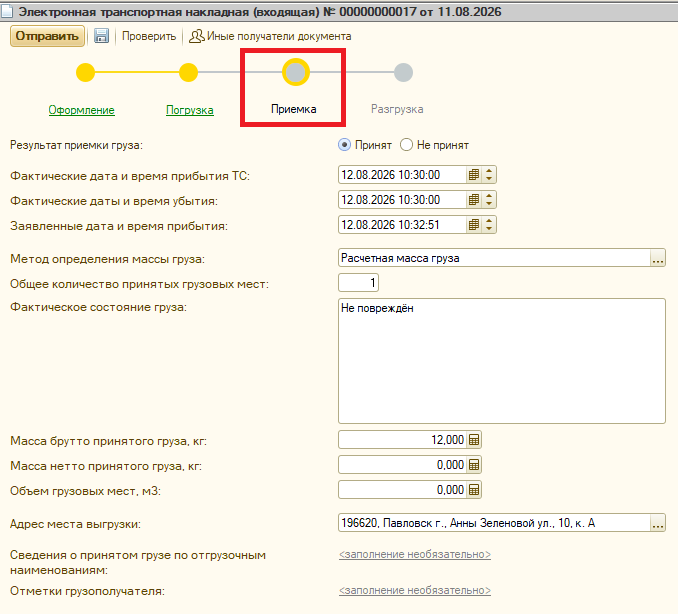This screenshot has width=678, height=614.
Task: Open calculator for Объем грузовых мест
Action: click(x=474, y=490)
